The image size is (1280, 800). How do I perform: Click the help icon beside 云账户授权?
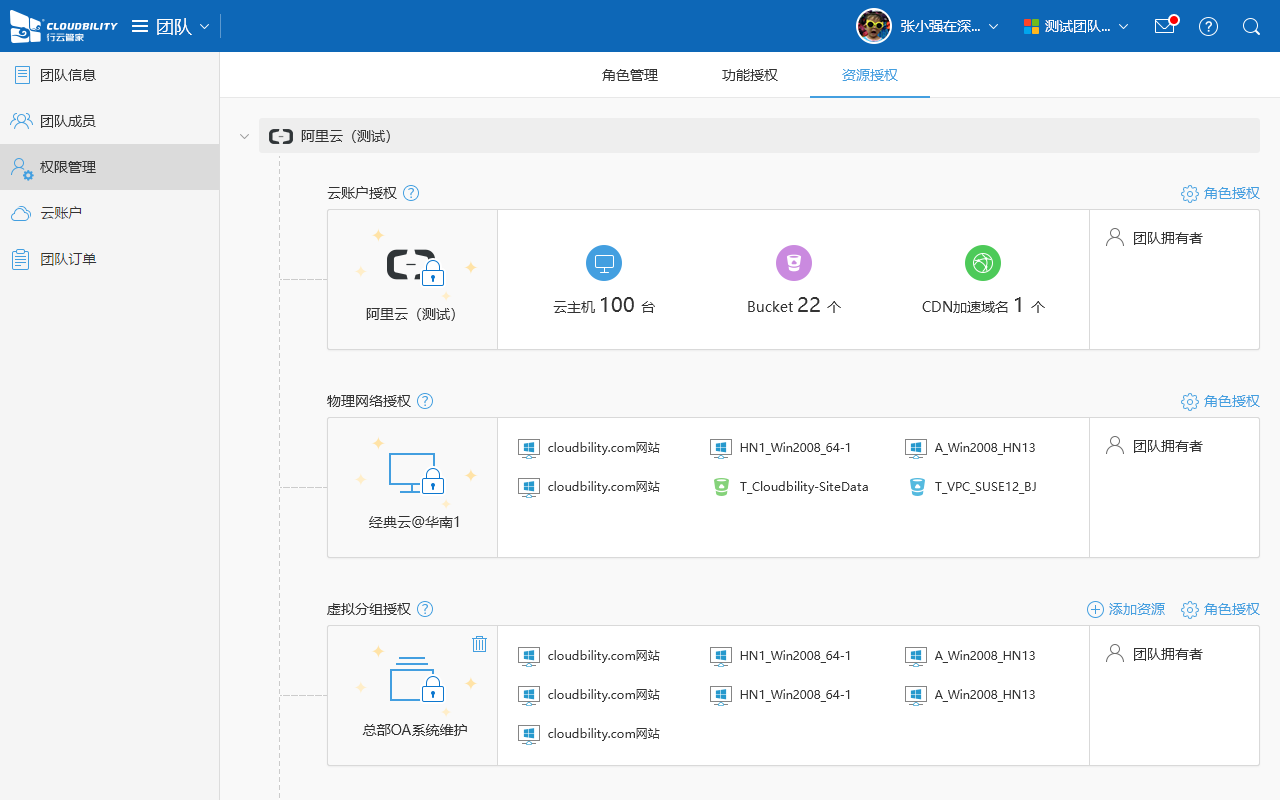click(411, 193)
